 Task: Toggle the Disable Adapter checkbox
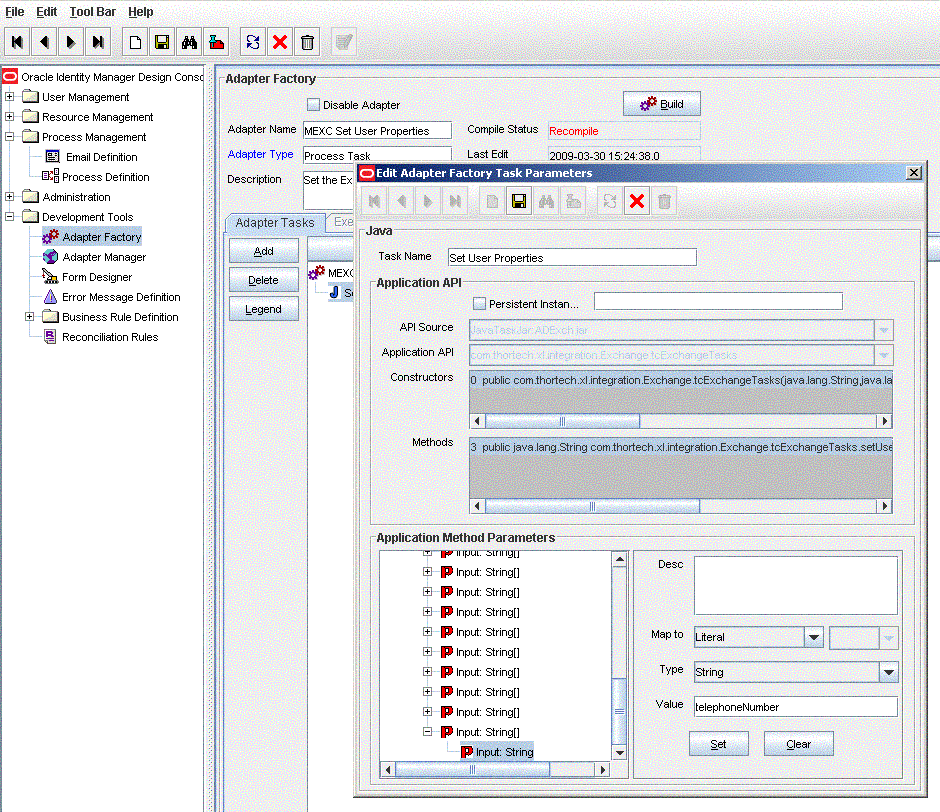pyautogui.click(x=314, y=104)
